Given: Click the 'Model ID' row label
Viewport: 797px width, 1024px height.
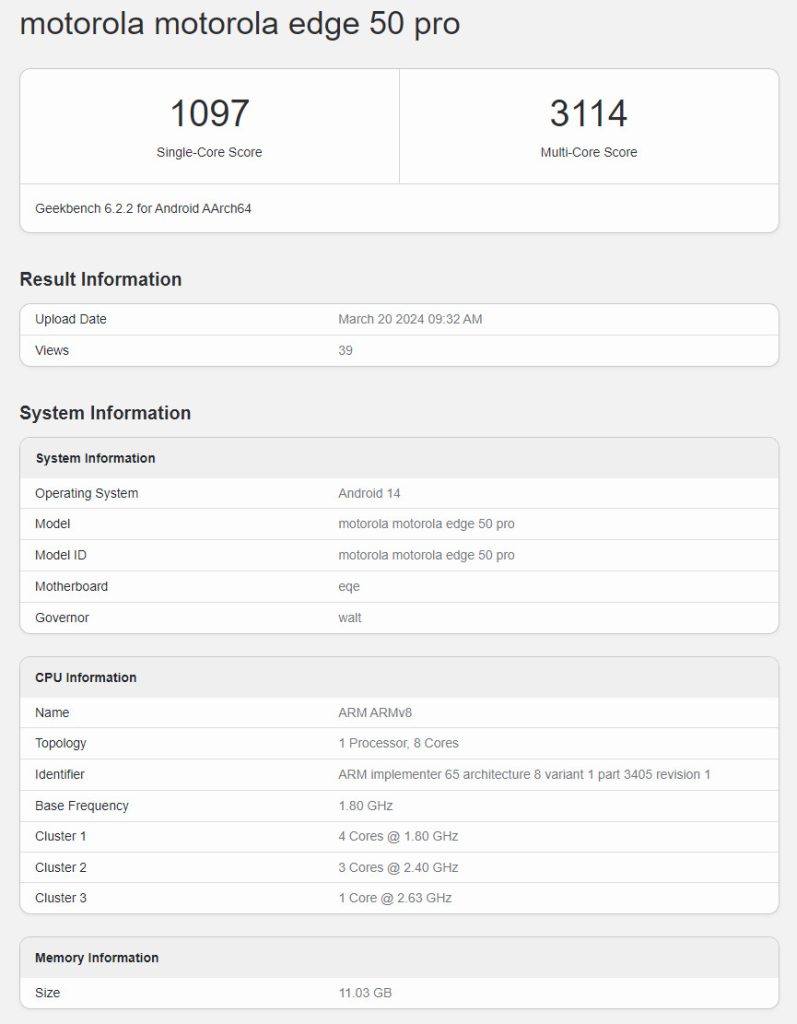Looking at the screenshot, I should (61, 555).
